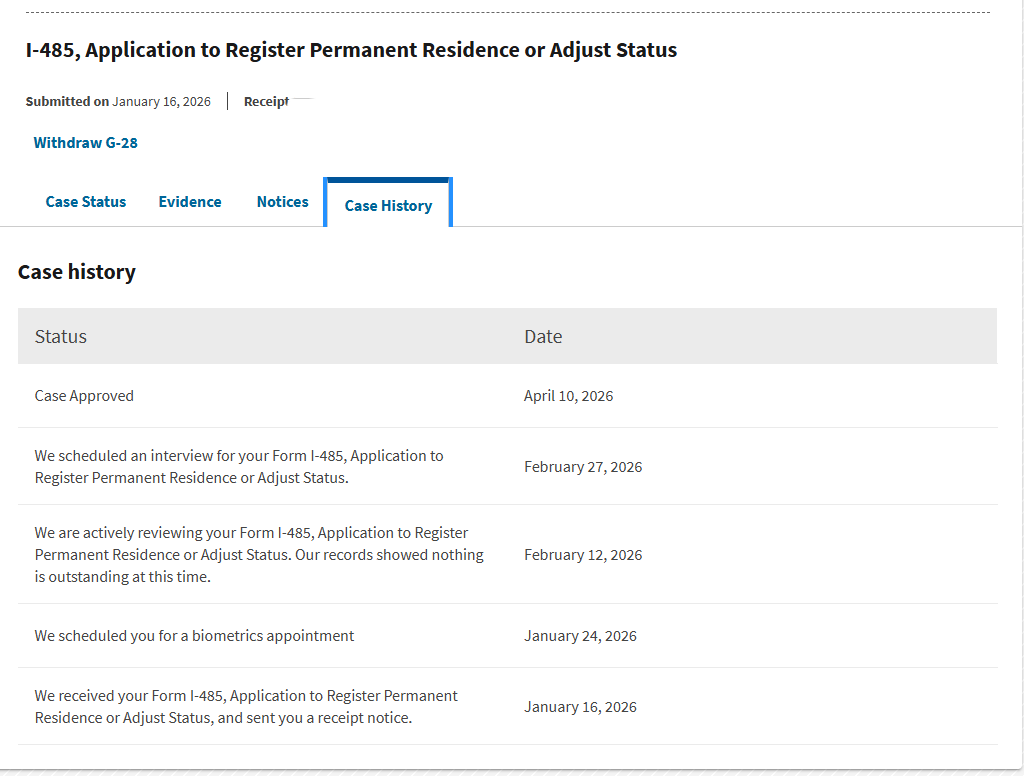
Task: Select the Notices tab
Action: tap(283, 202)
